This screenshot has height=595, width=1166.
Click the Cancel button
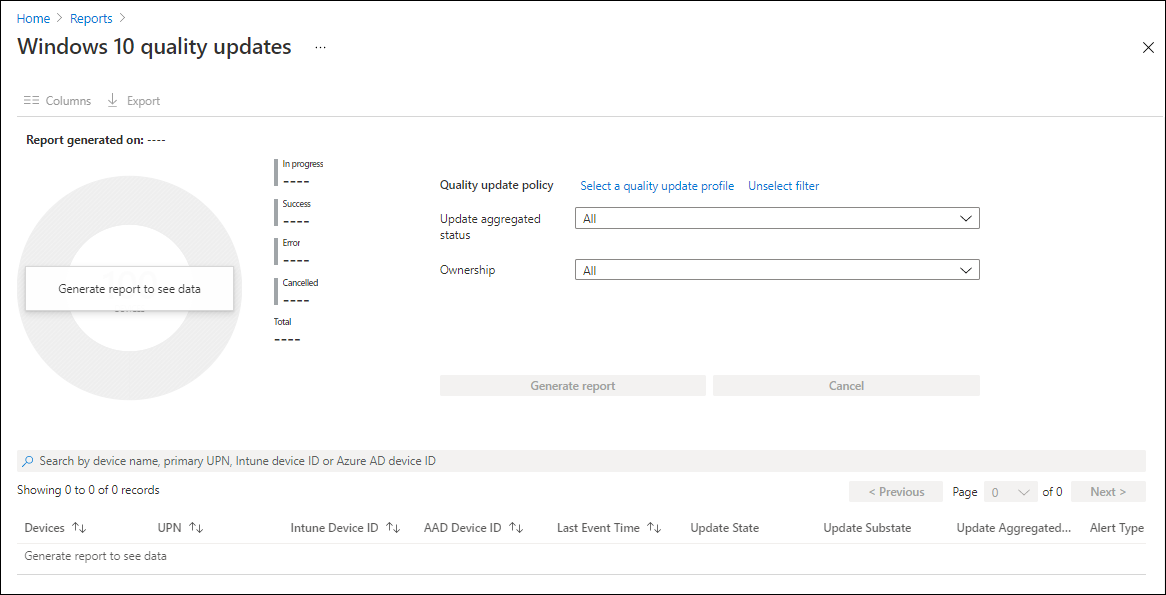[846, 386]
